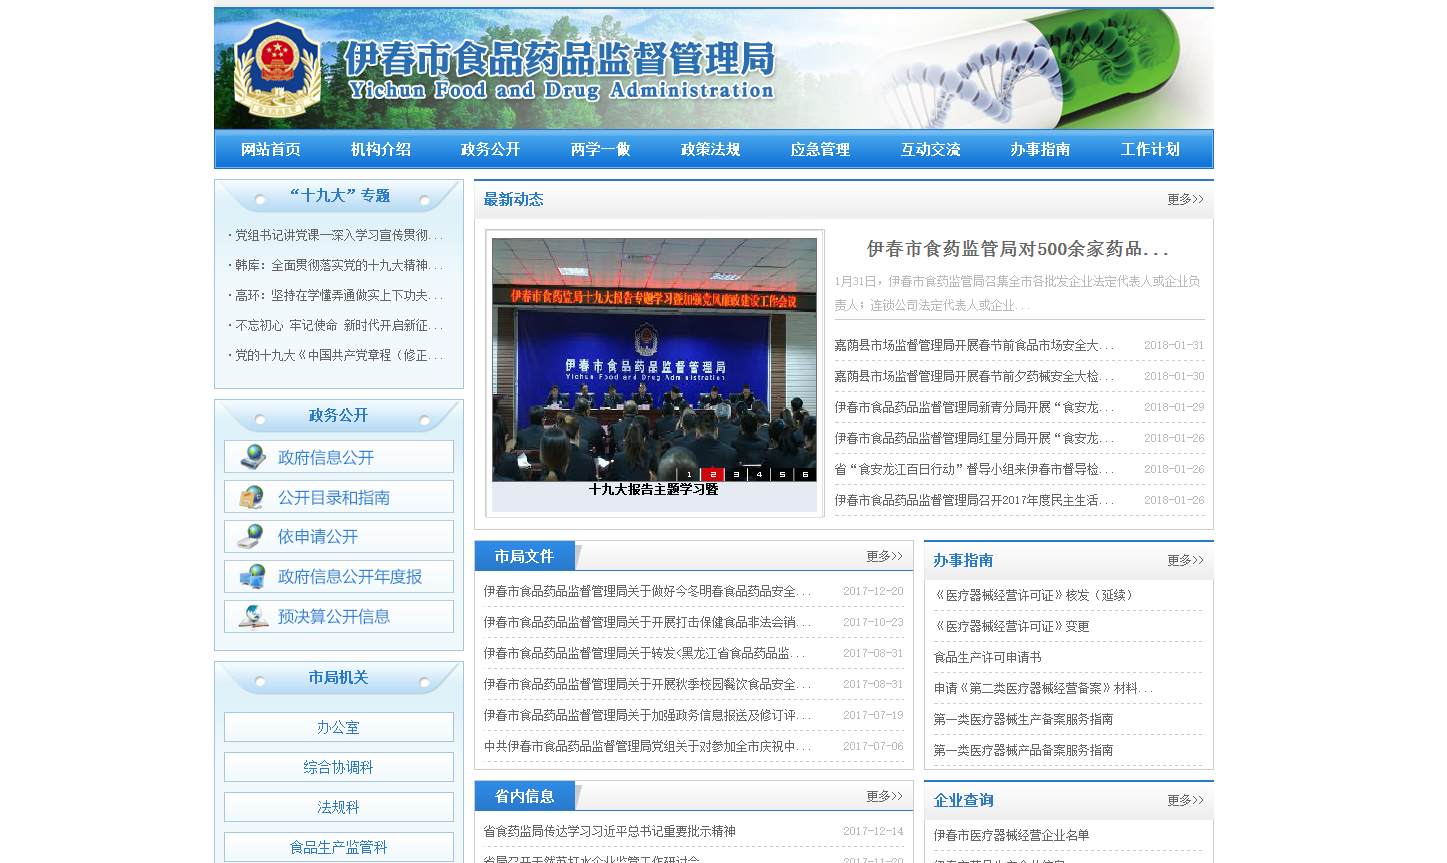
Task: Open news 省“食安龙江百日行动”督导小组来伊春市督导检...
Action: (x=974, y=469)
